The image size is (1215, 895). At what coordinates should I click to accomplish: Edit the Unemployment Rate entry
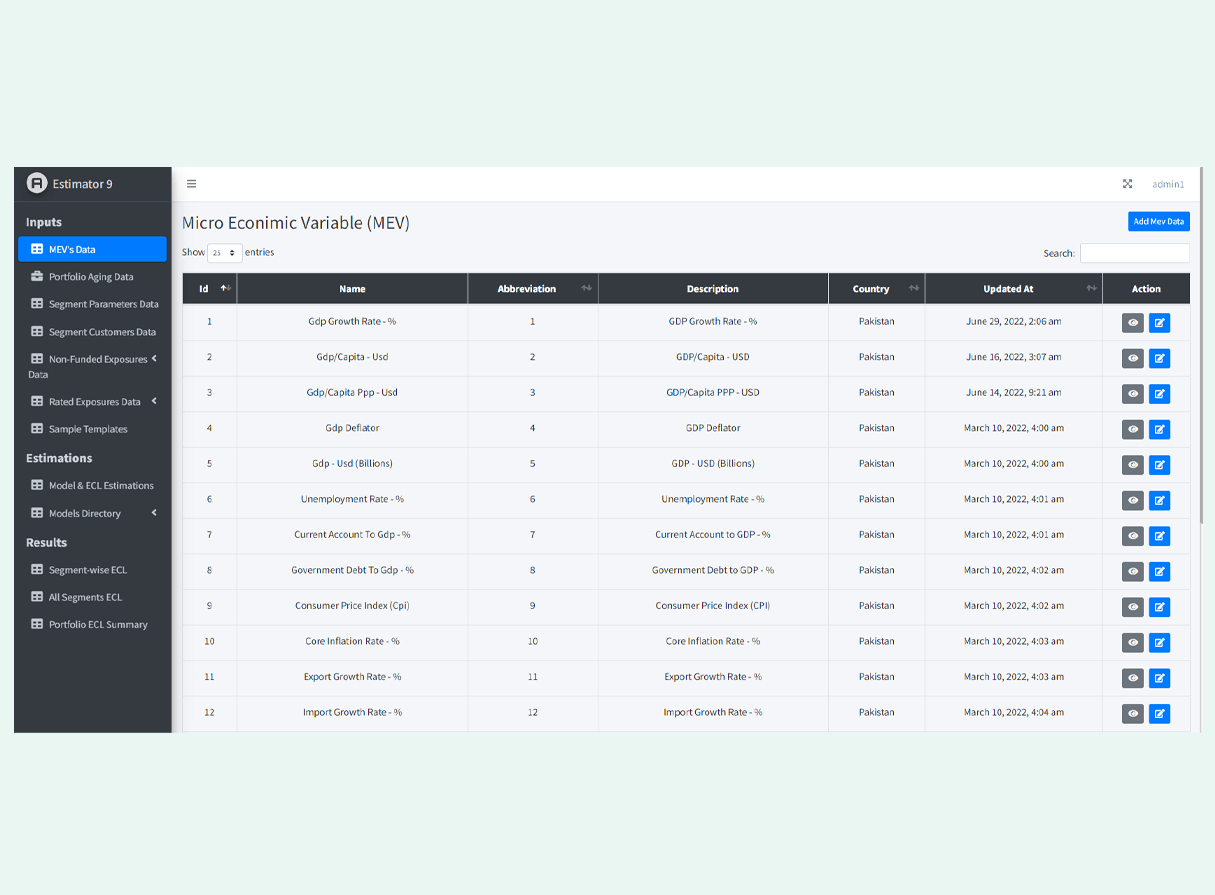point(1159,500)
